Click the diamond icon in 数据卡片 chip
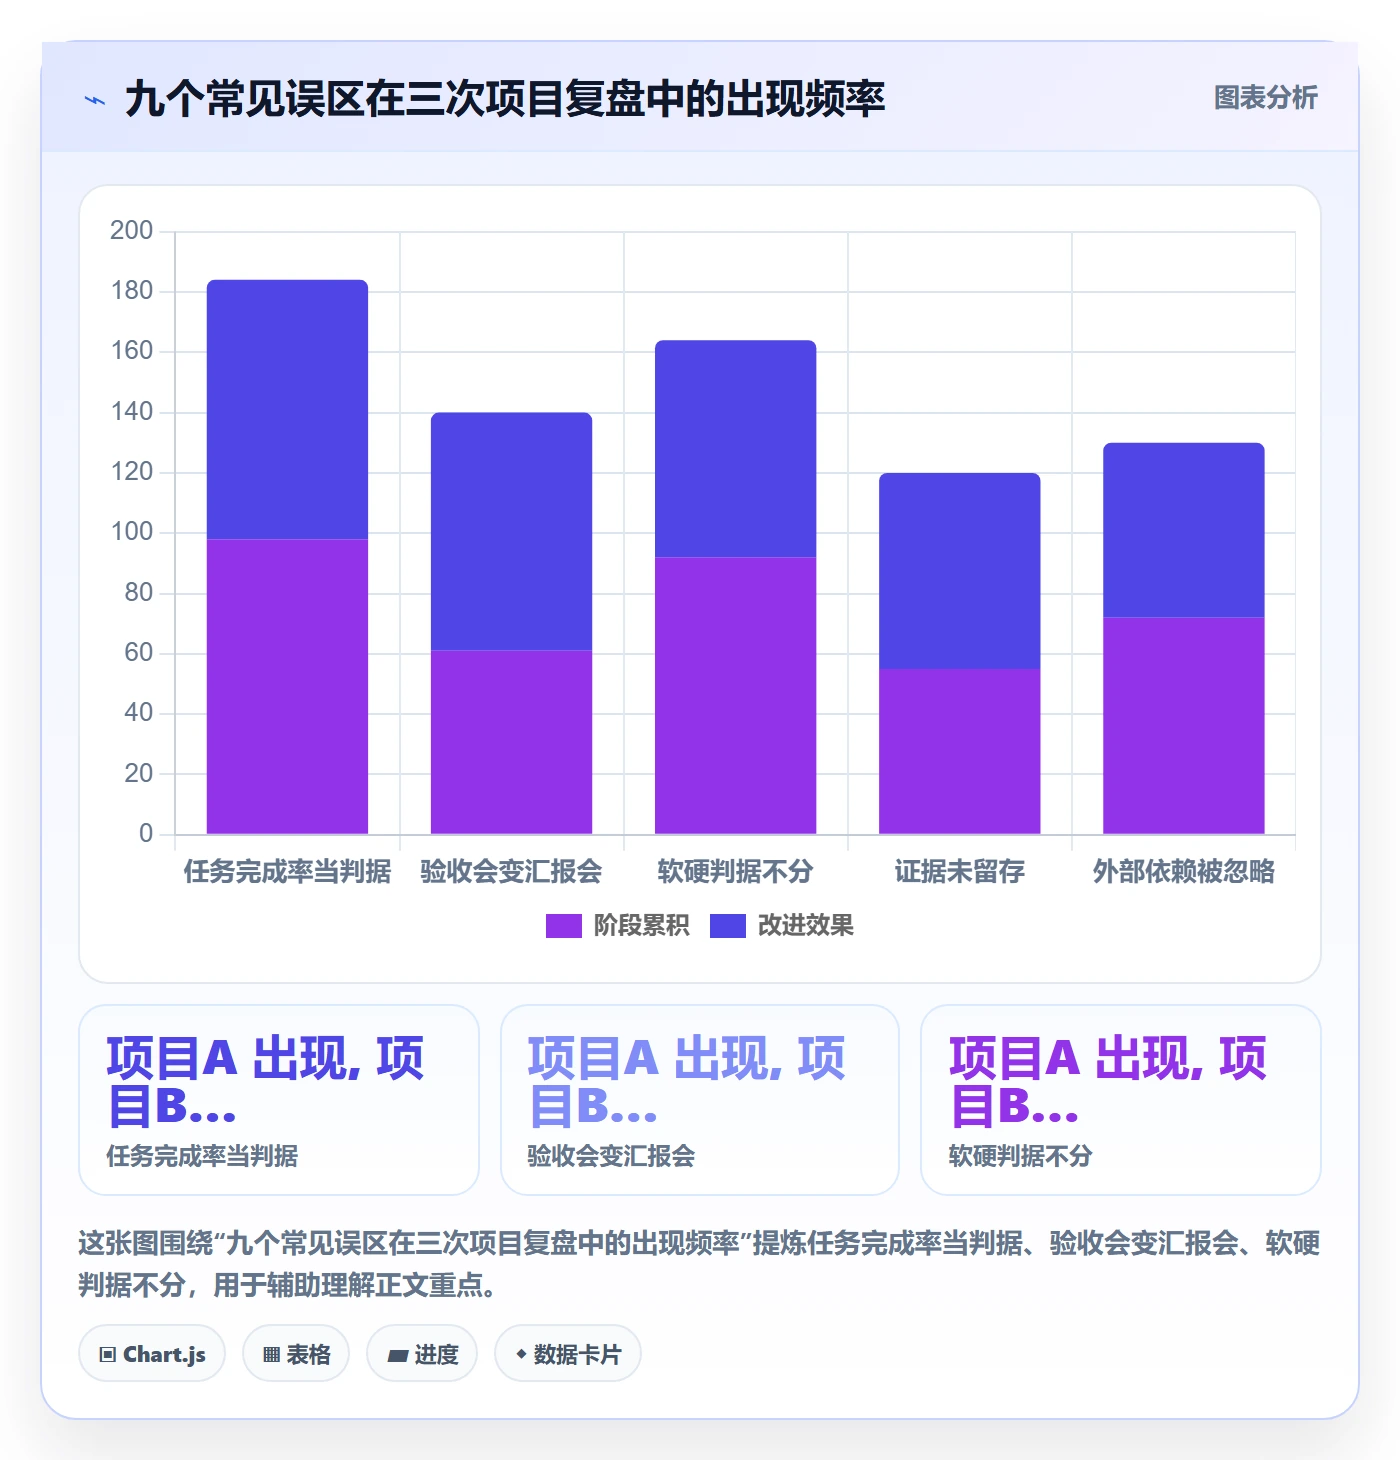This screenshot has width=1400, height=1460. 521,1354
